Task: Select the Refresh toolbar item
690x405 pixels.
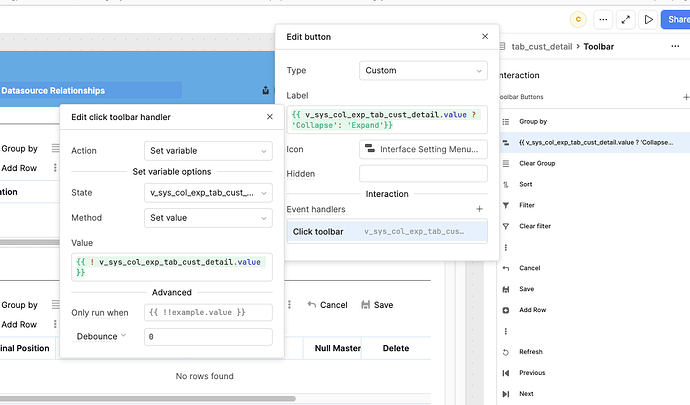Action: tap(594, 352)
